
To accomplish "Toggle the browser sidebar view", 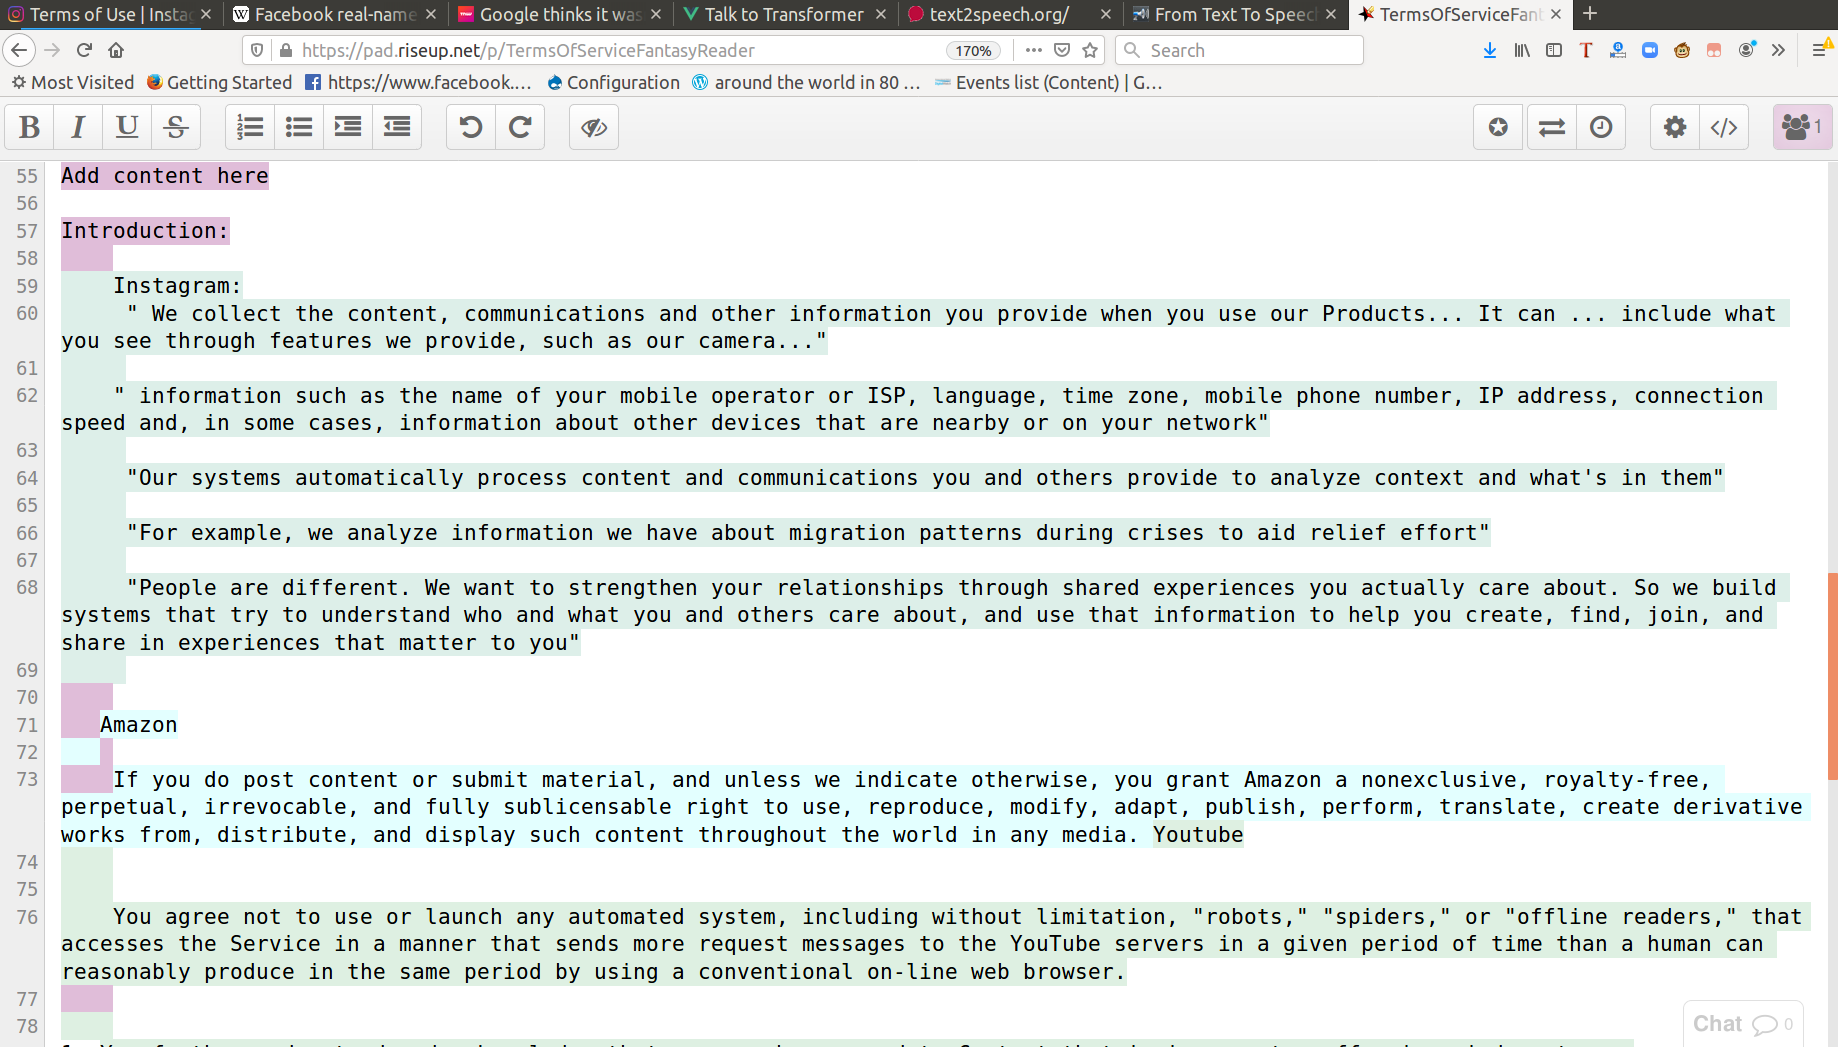I will tap(1554, 50).
